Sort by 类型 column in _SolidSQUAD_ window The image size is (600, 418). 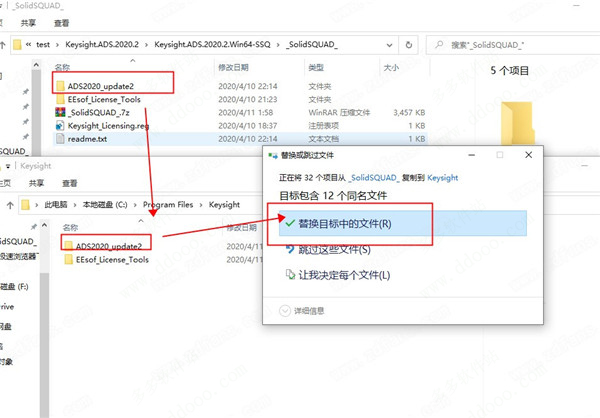click(x=316, y=68)
